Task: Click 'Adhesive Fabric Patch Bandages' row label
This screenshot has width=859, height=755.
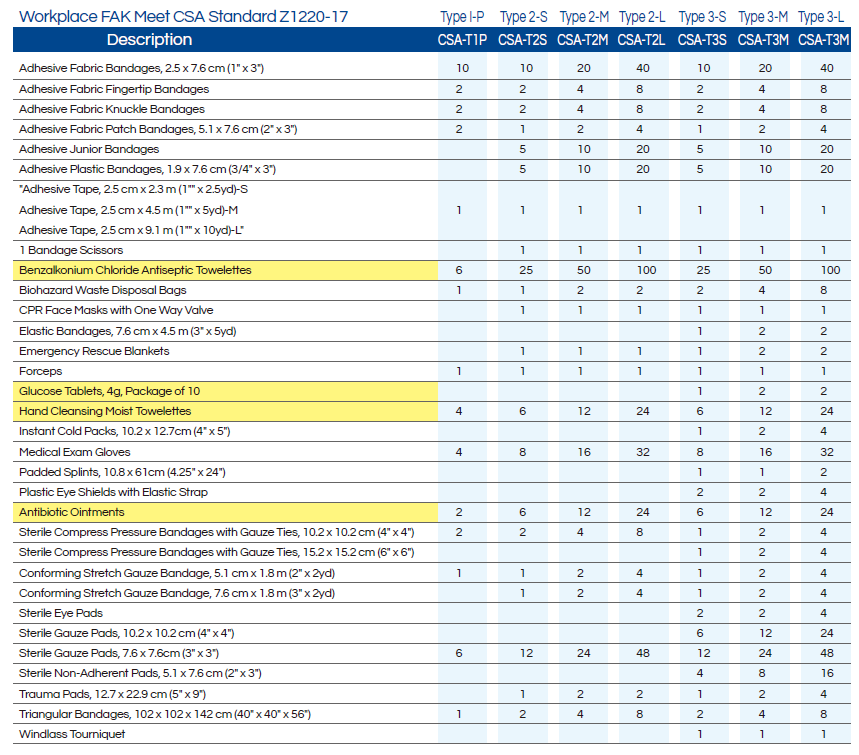Action: tap(158, 129)
